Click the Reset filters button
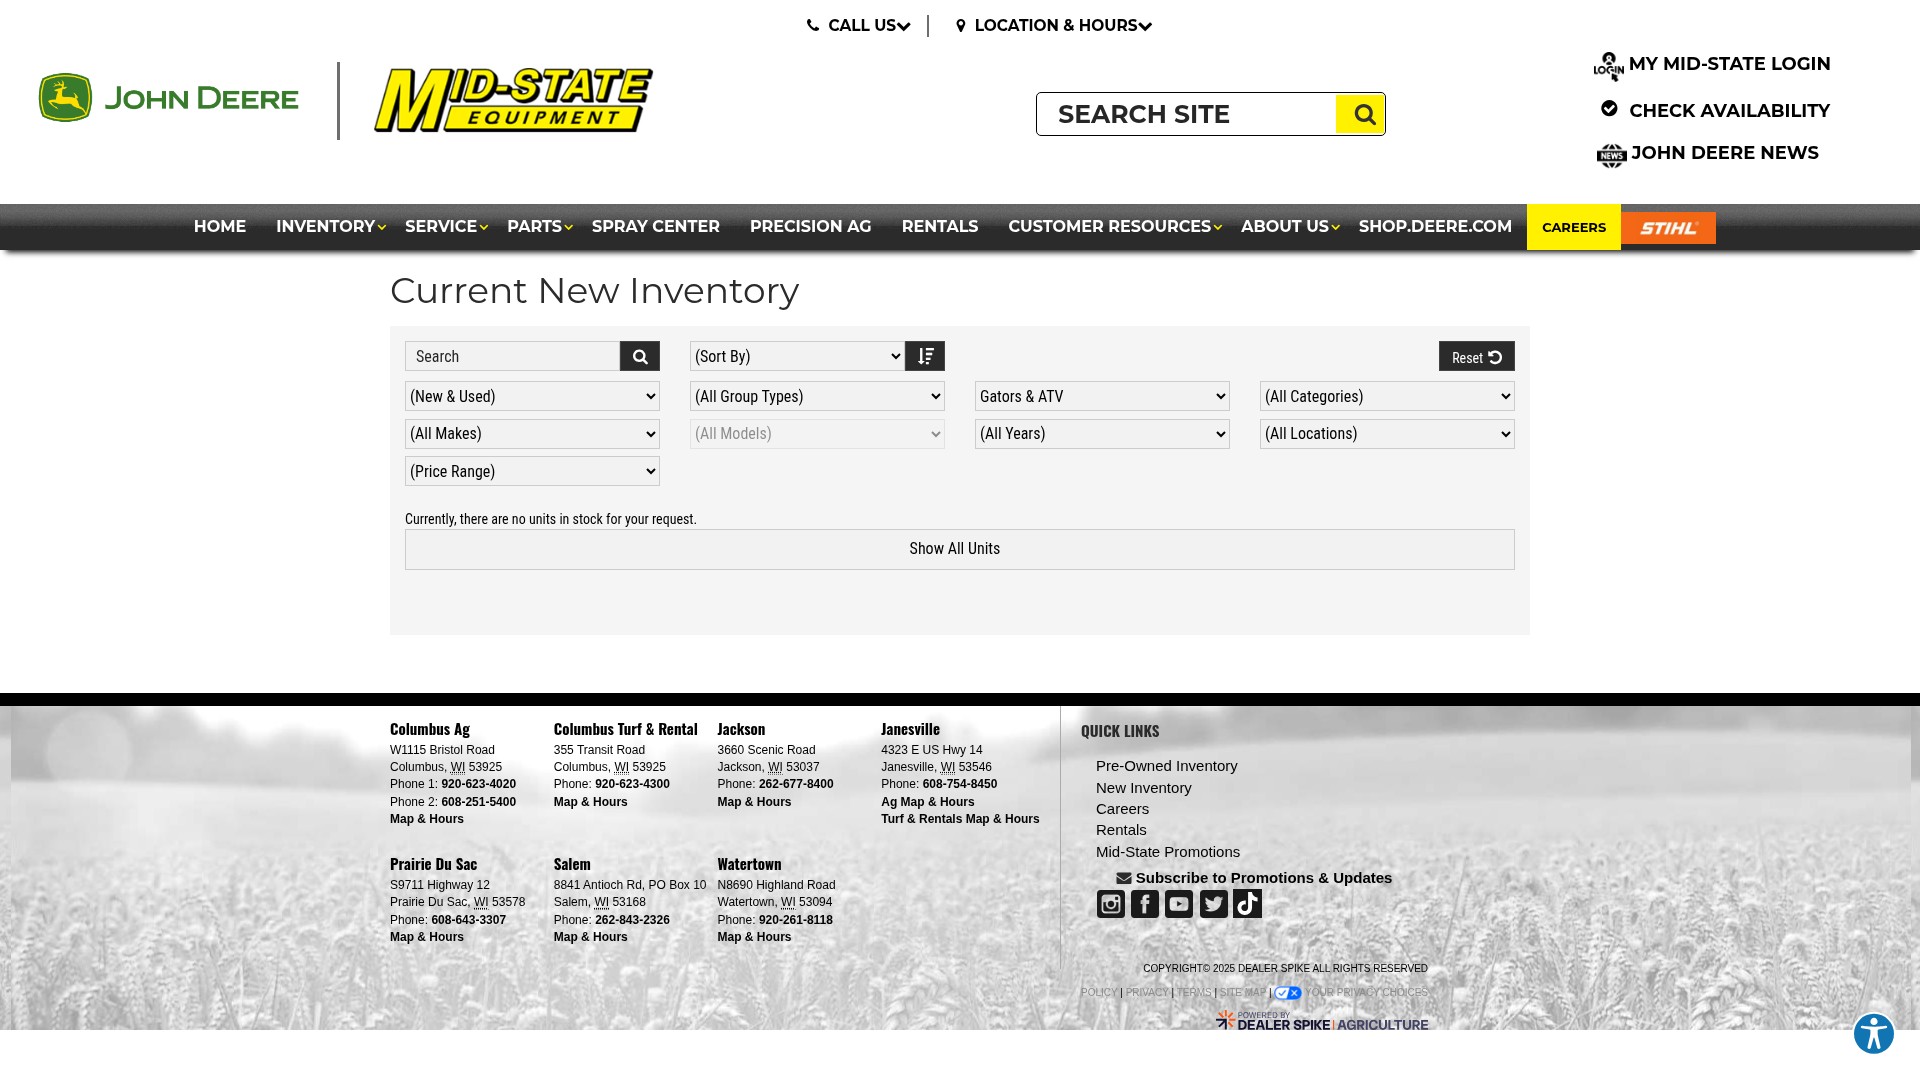The width and height of the screenshot is (1920, 1080). coord(1477,356)
